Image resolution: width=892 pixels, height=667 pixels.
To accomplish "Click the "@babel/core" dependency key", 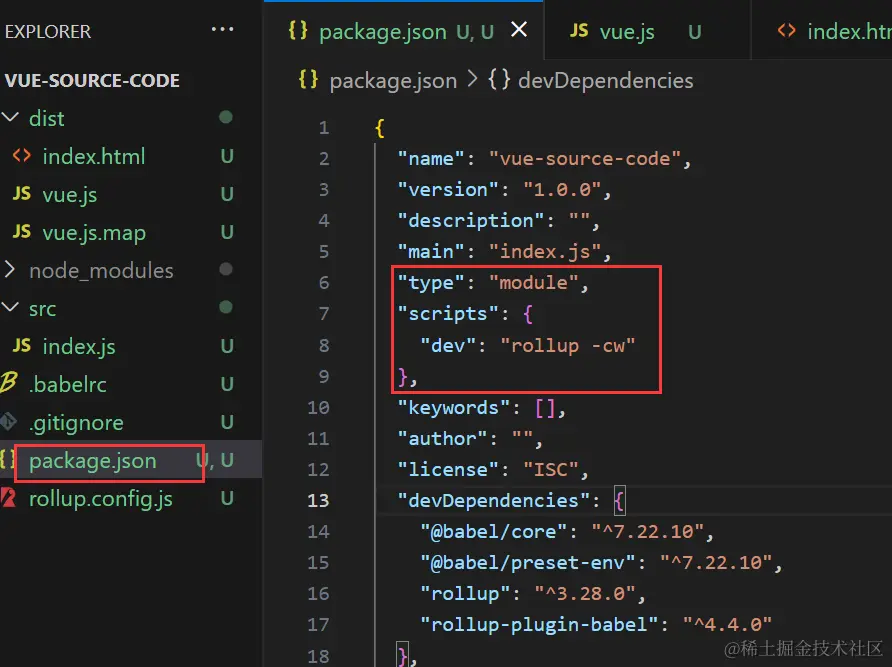I will point(493,532).
